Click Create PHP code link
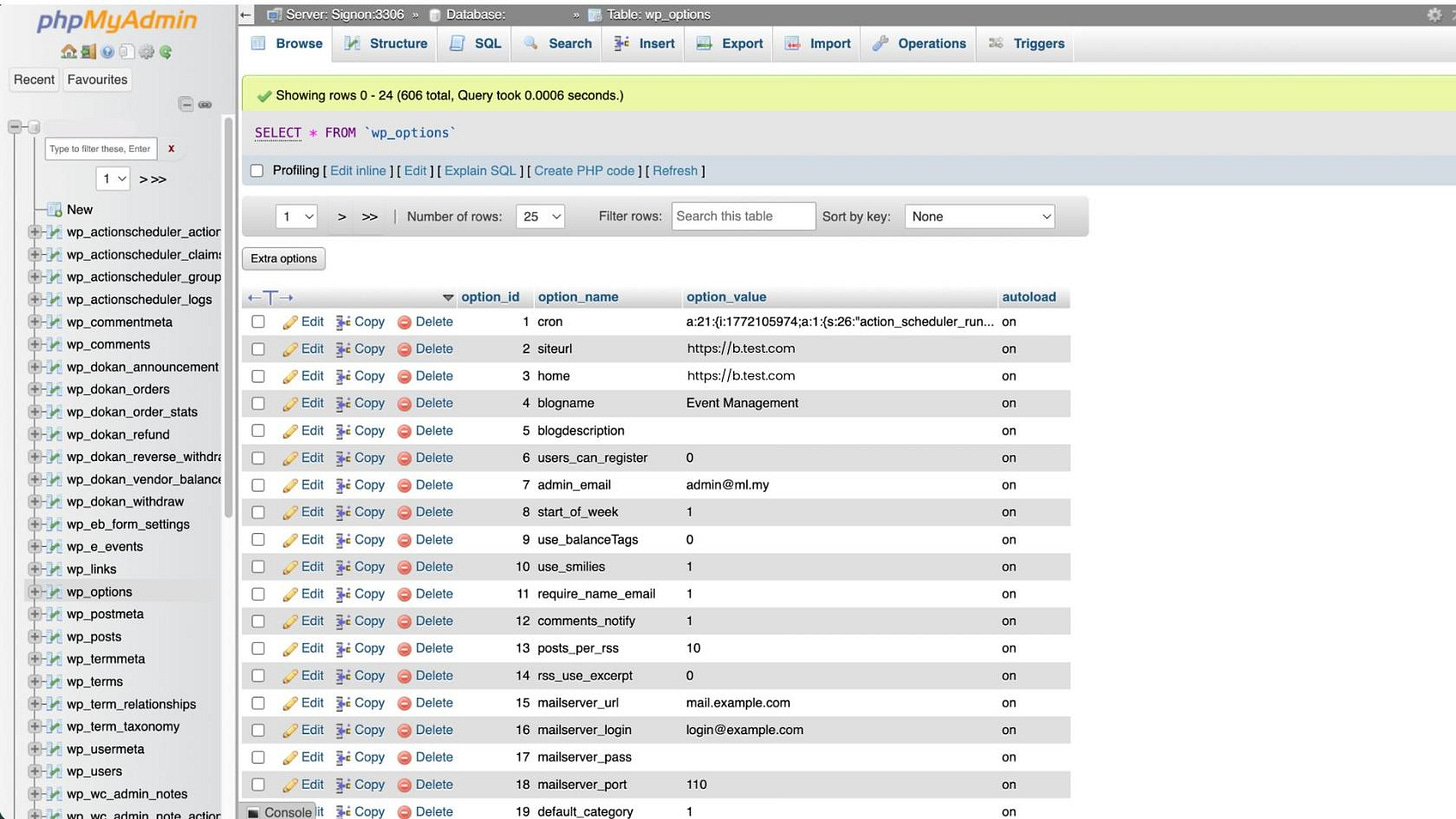This screenshot has width=1456, height=819. tap(584, 171)
